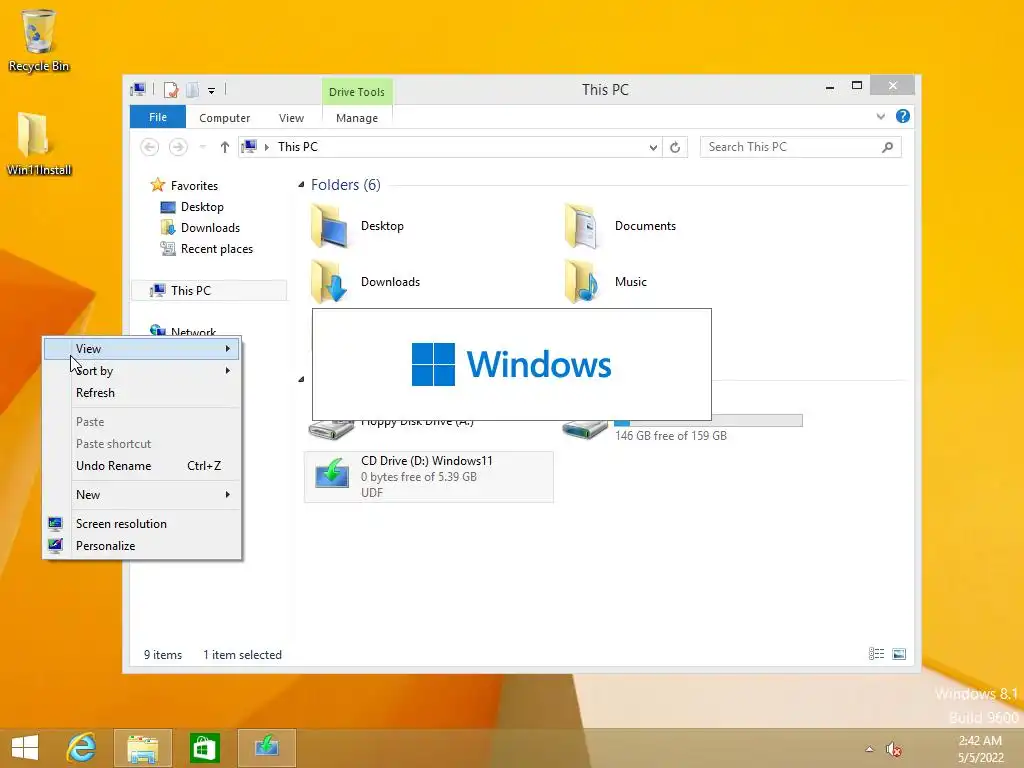
Task: Switch to the Computer ribbon tab
Action: [225, 118]
